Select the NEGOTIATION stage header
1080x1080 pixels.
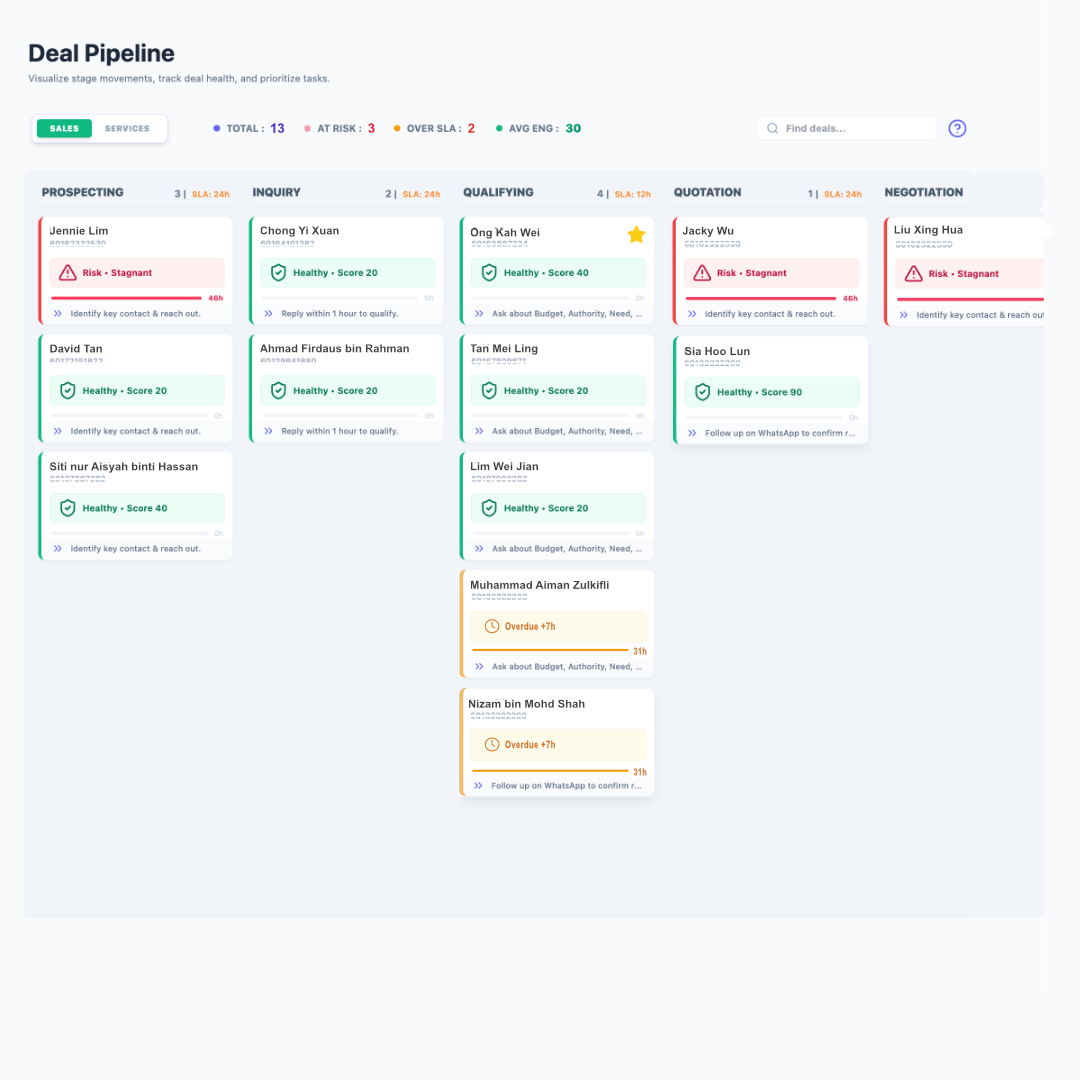pos(923,192)
